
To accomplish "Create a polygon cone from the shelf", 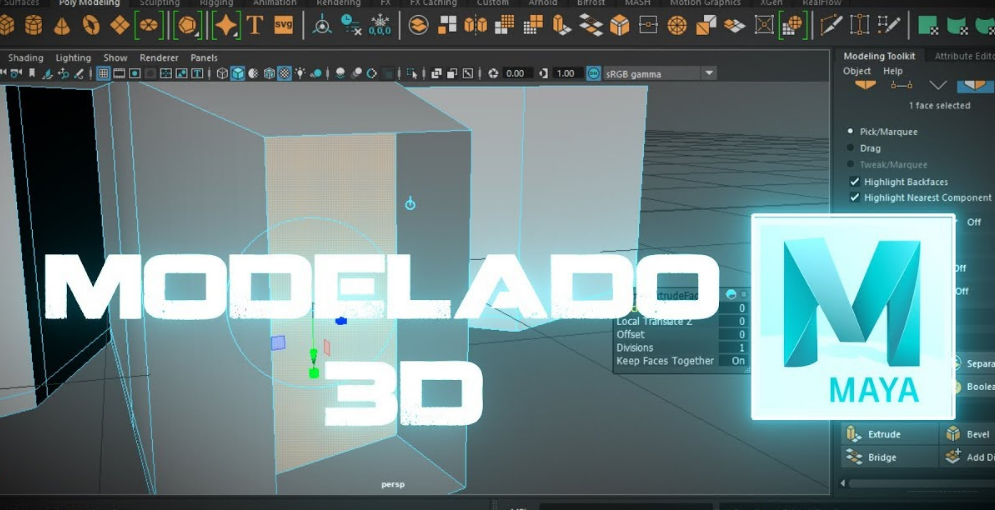I will (62, 25).
